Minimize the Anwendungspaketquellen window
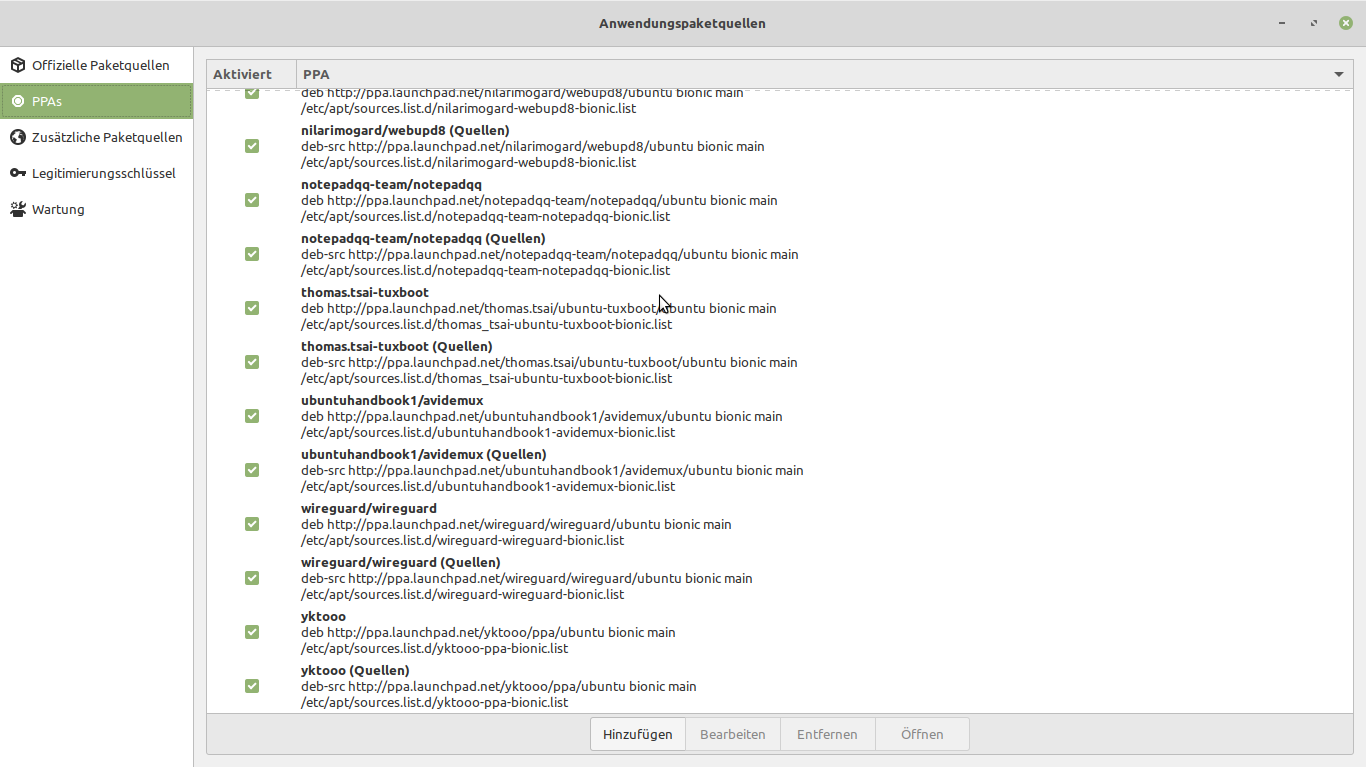 (1282, 23)
